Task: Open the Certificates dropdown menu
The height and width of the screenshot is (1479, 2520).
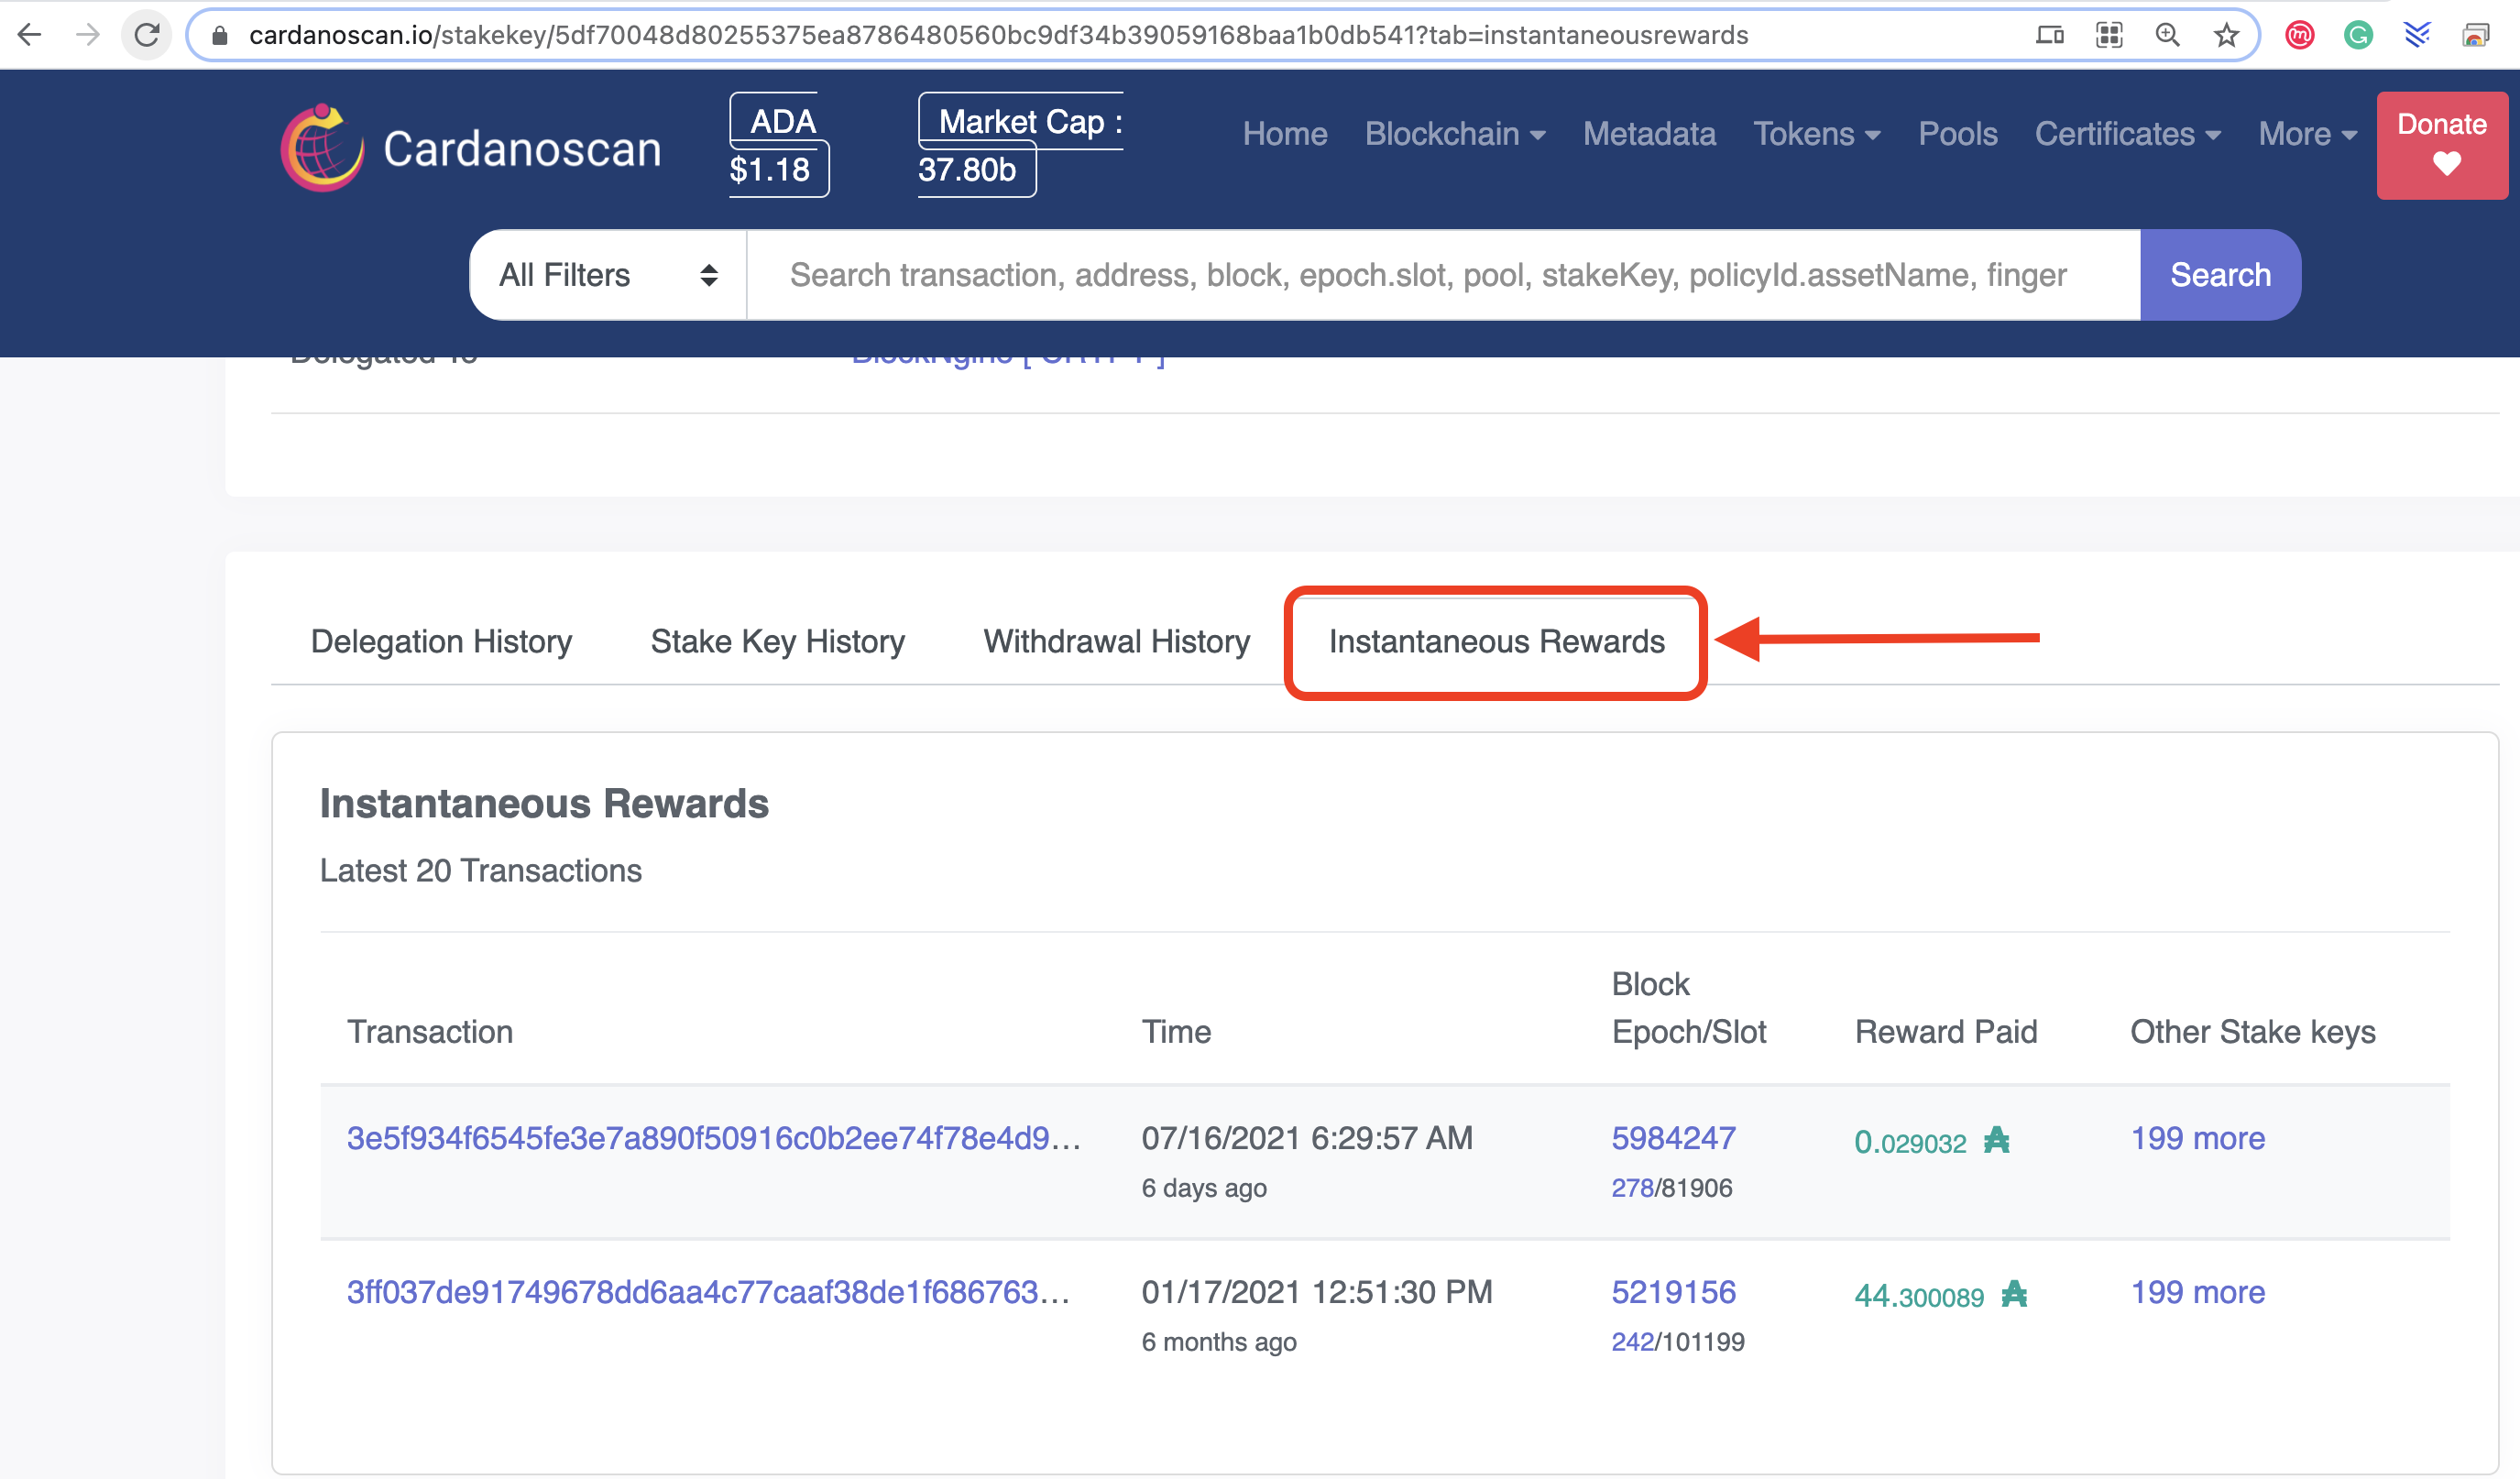Action: click(x=2127, y=134)
